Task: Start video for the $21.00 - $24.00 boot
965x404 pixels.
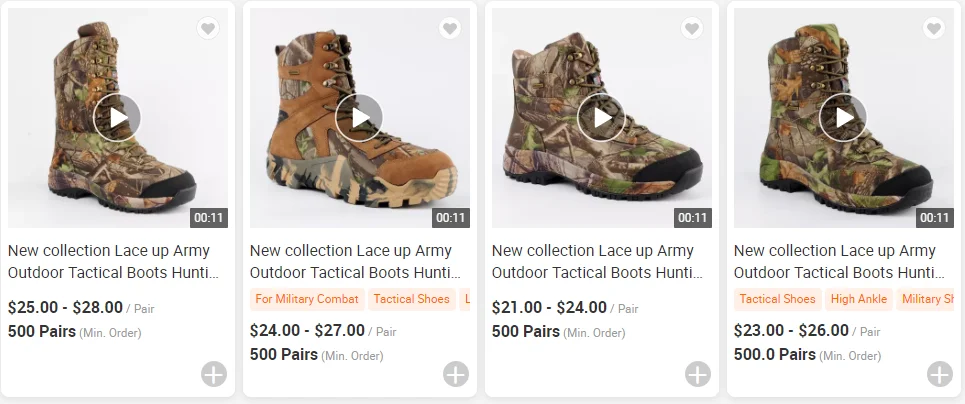Action: (x=601, y=118)
